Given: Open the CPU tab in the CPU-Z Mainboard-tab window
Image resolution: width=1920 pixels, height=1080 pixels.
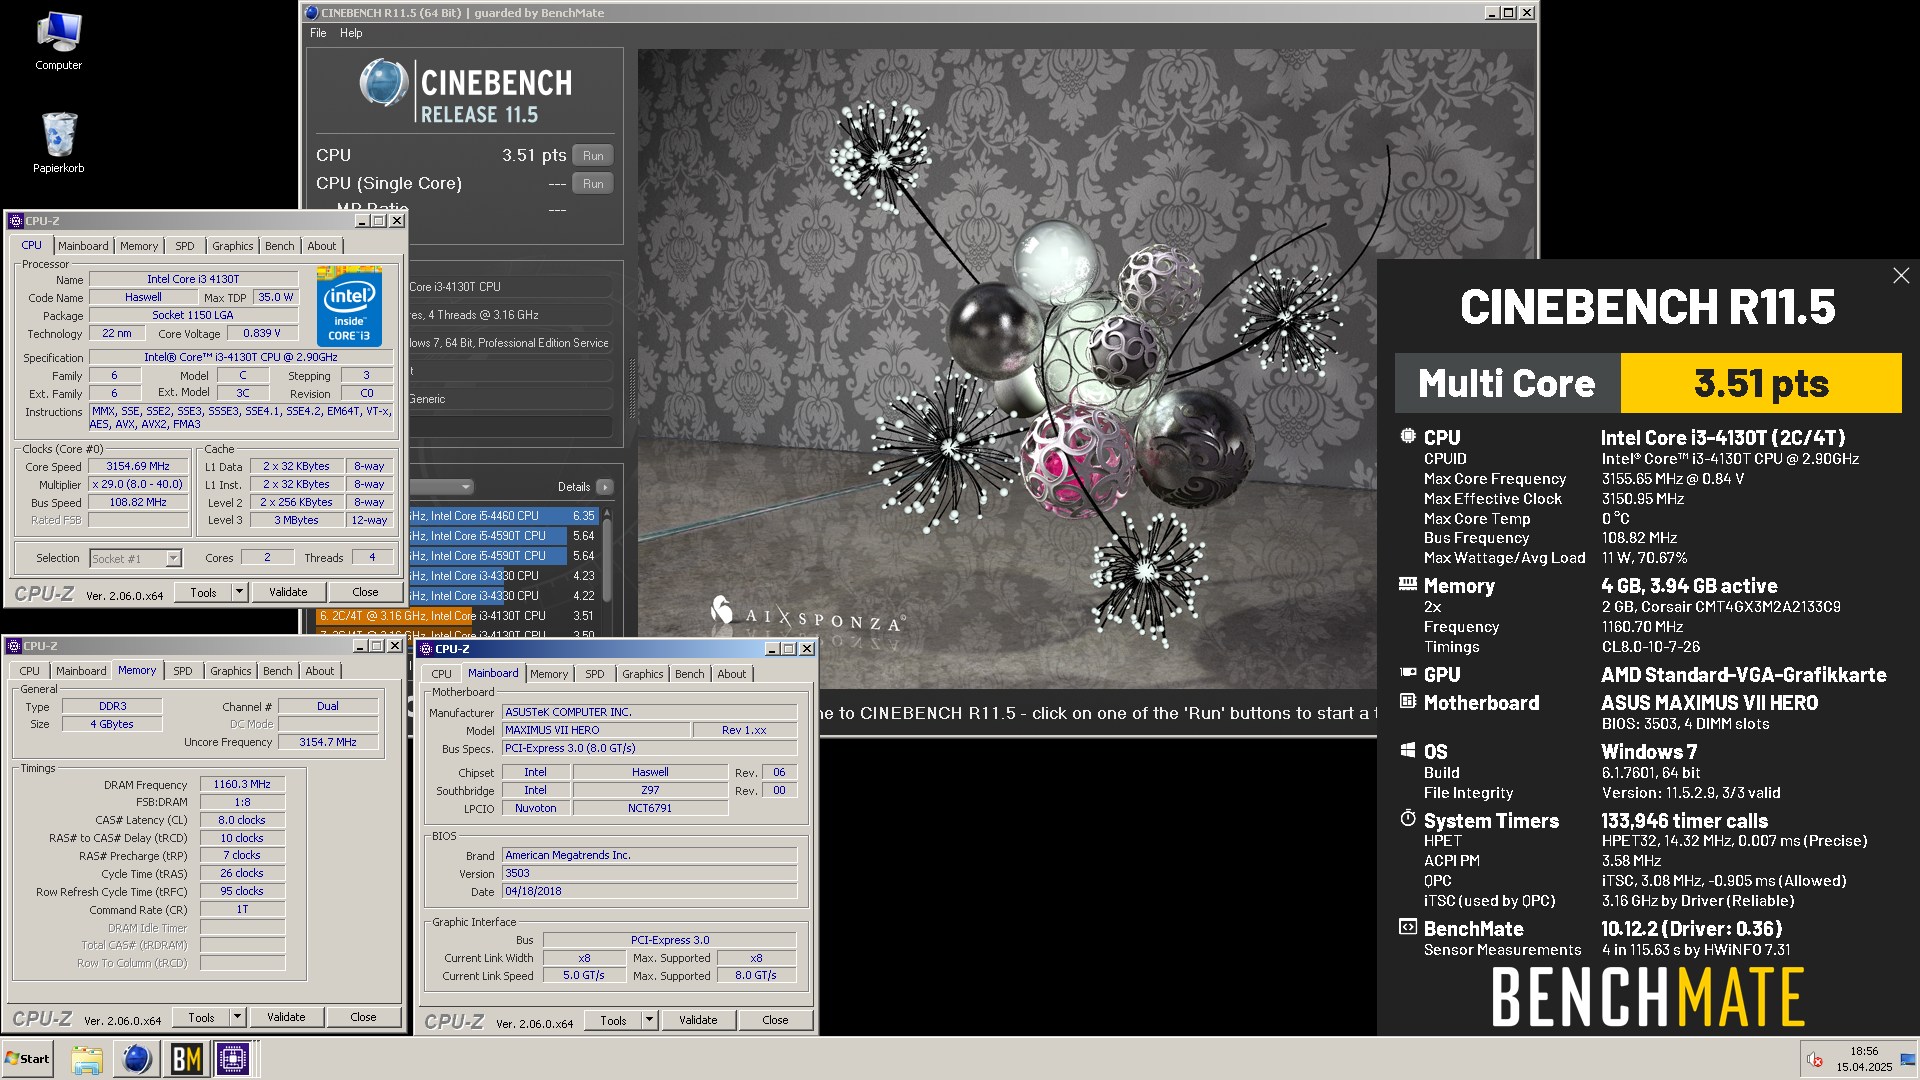Looking at the screenshot, I should tap(441, 674).
